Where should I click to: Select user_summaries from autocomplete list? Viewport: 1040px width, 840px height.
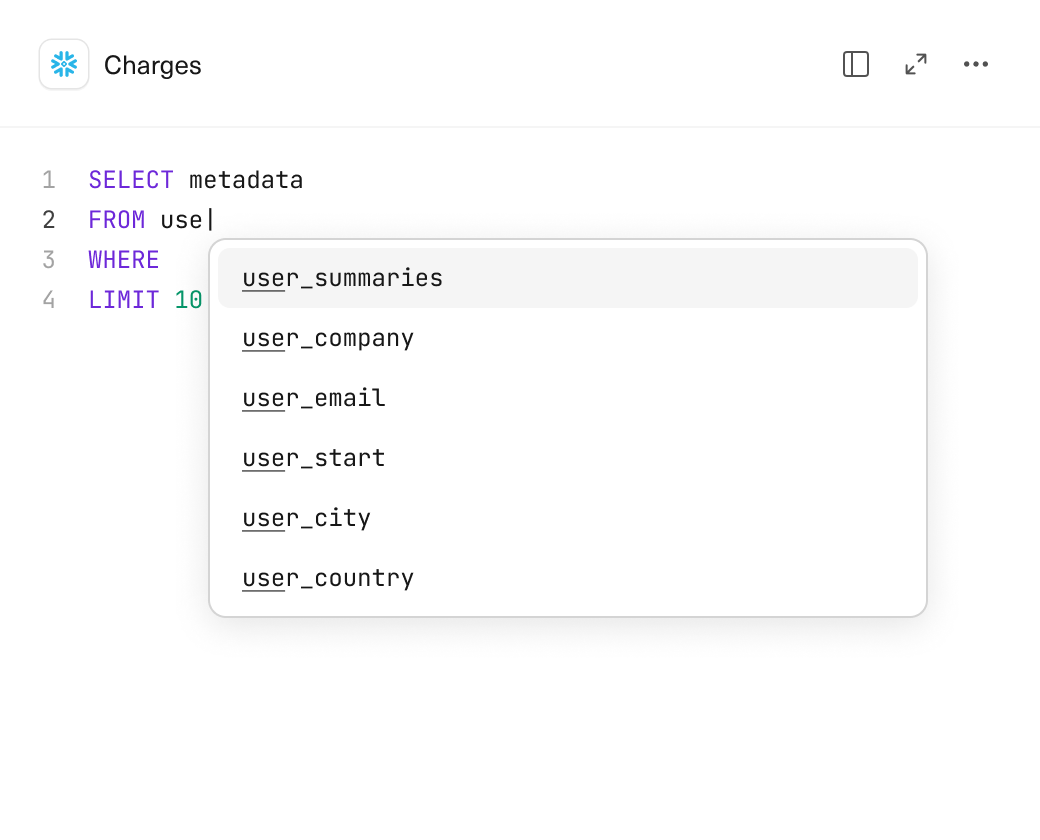tap(343, 278)
